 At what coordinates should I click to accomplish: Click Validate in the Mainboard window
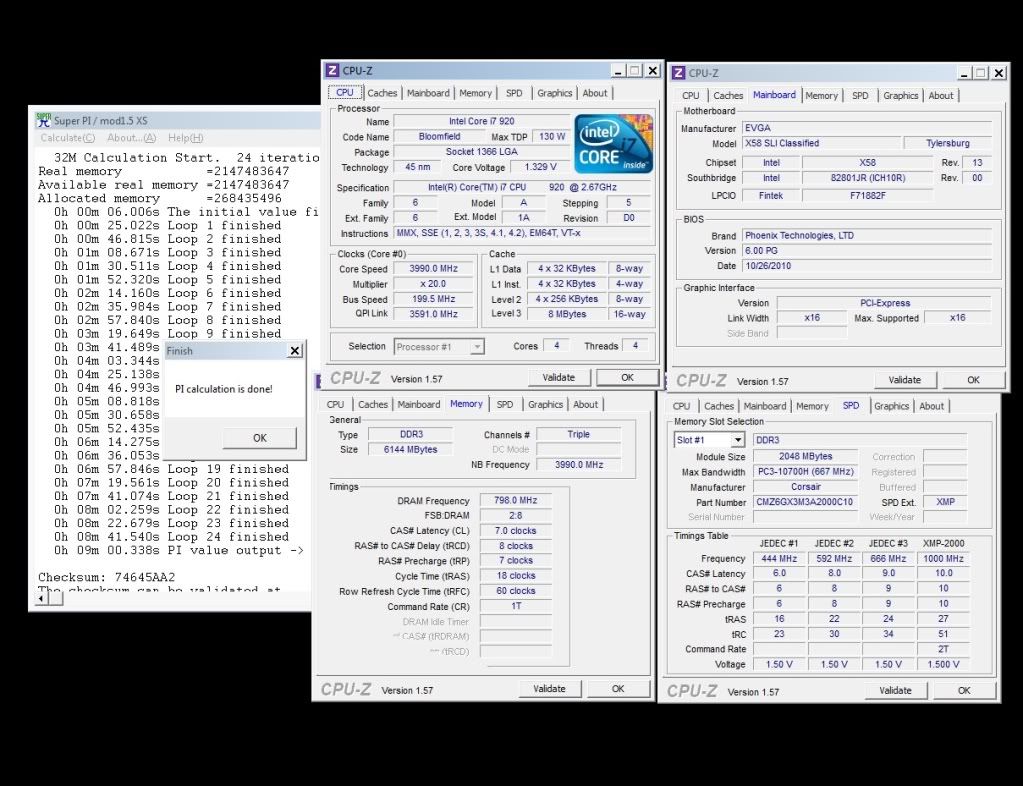pyautogui.click(x=905, y=380)
